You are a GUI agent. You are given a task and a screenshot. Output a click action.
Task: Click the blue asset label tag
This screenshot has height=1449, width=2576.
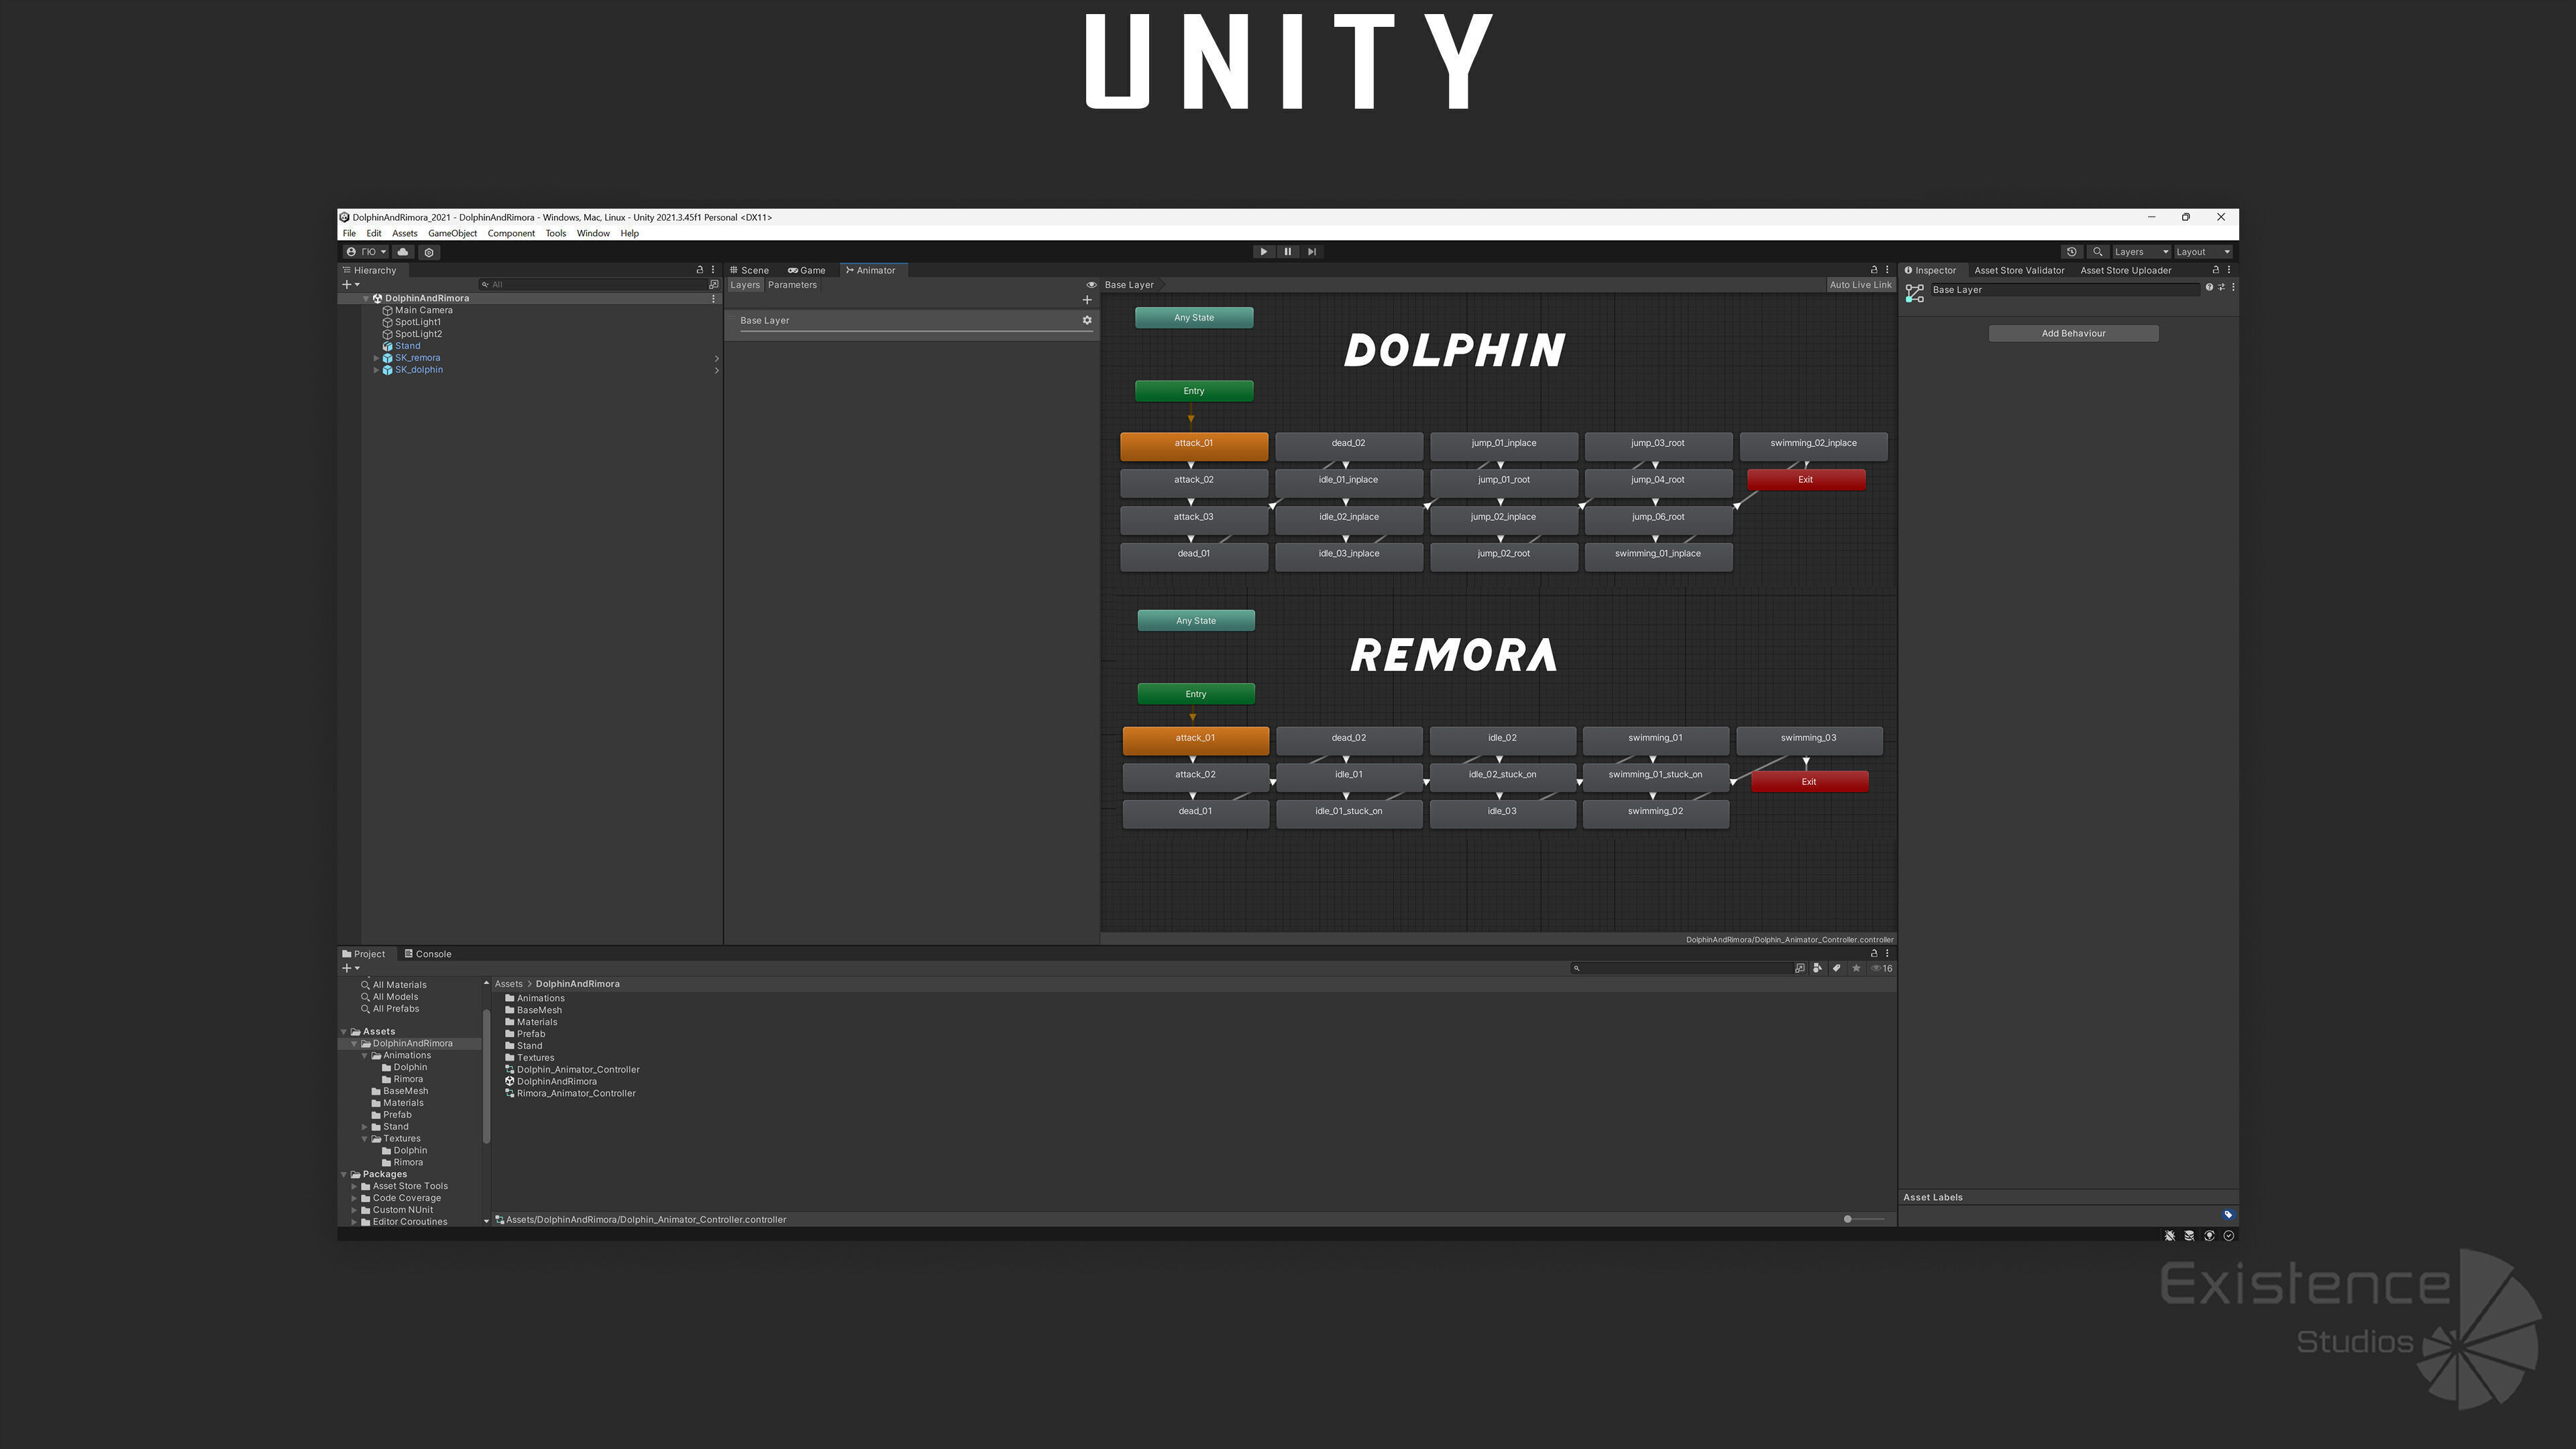pyautogui.click(x=2228, y=1214)
